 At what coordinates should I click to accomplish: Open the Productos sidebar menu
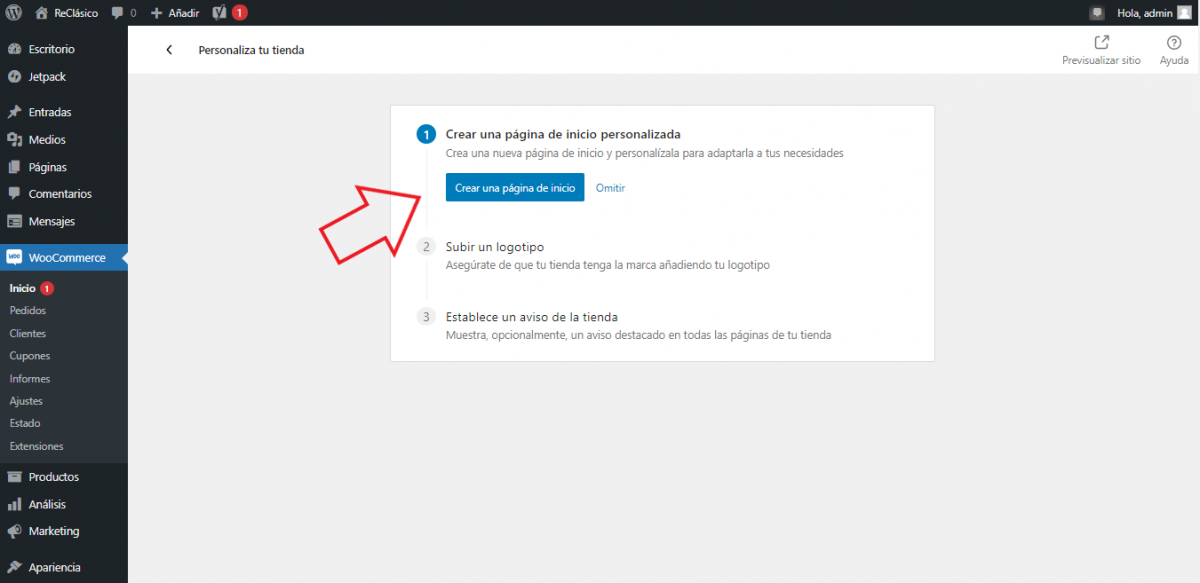53,477
